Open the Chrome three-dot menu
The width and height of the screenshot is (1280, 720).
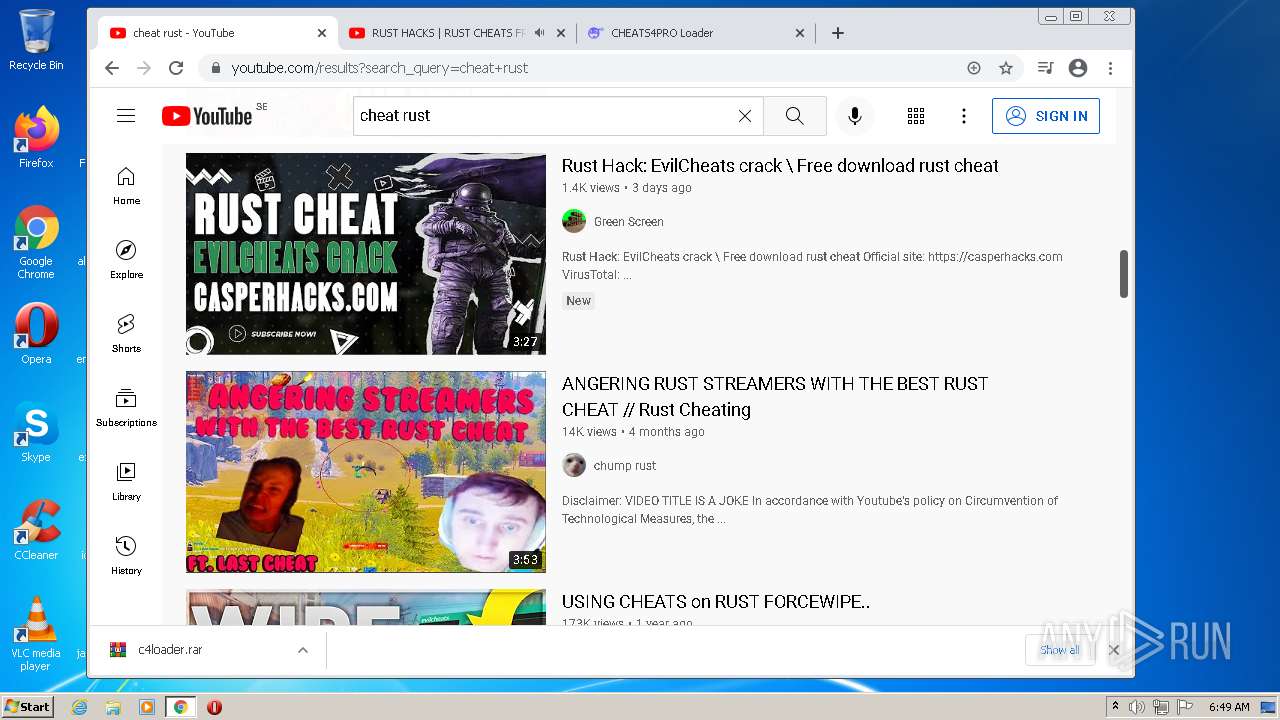1110,68
